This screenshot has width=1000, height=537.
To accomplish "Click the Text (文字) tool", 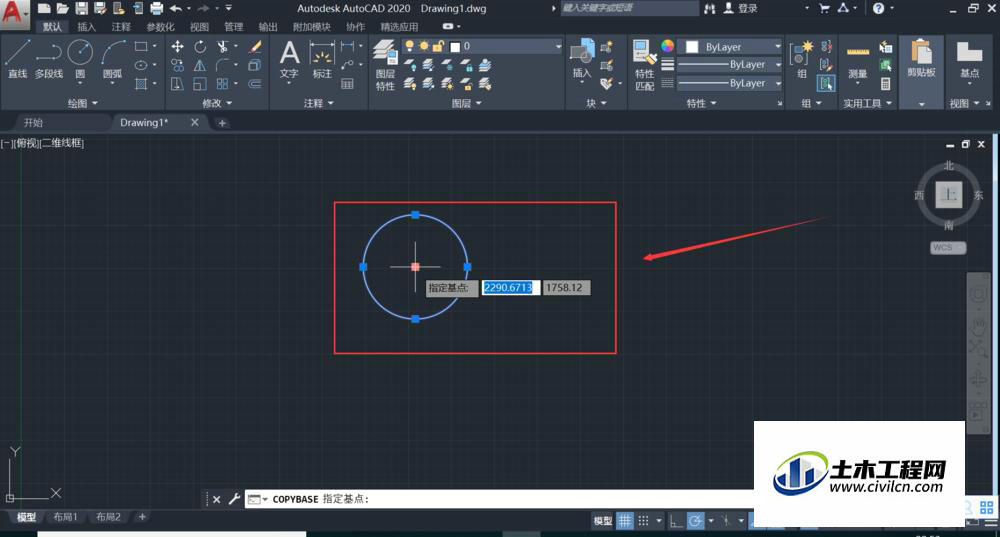I will [289, 59].
